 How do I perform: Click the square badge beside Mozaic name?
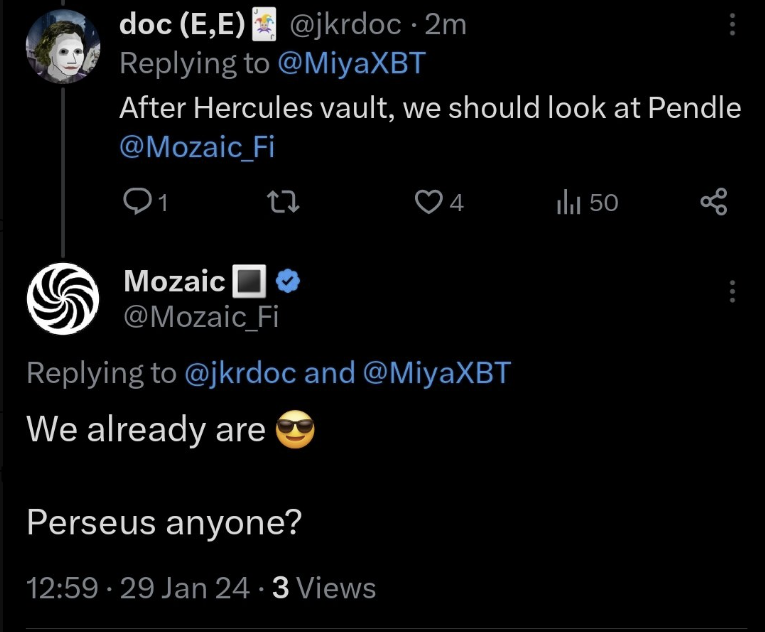pos(247,283)
